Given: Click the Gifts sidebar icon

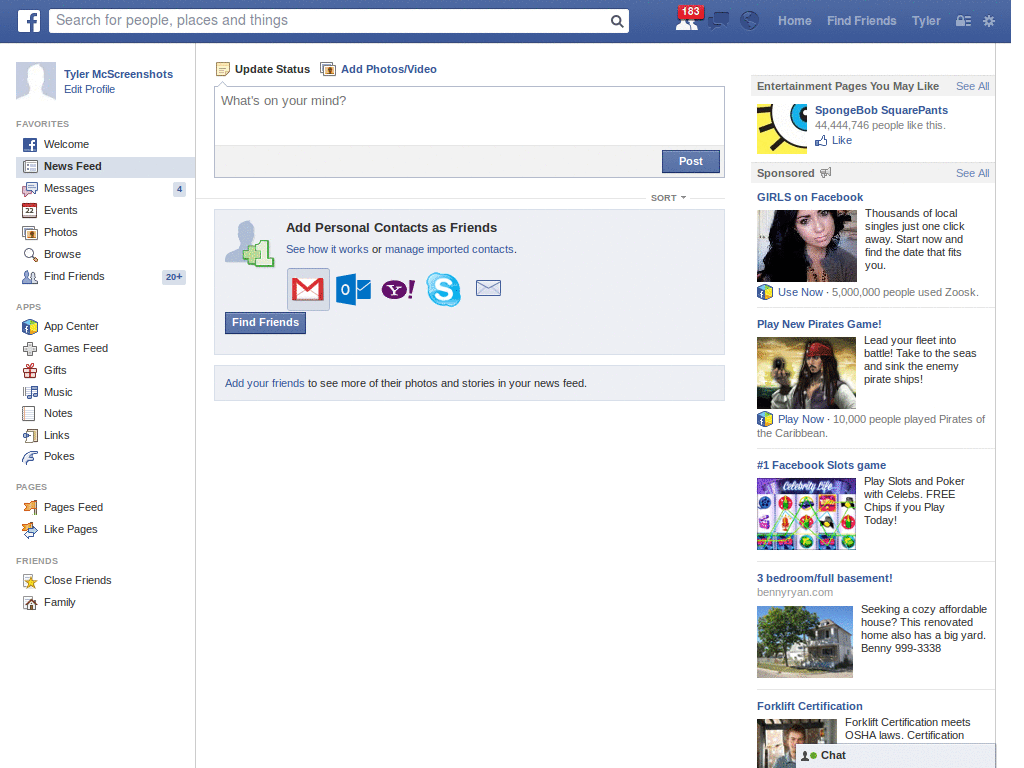Looking at the screenshot, I should [x=30, y=370].
